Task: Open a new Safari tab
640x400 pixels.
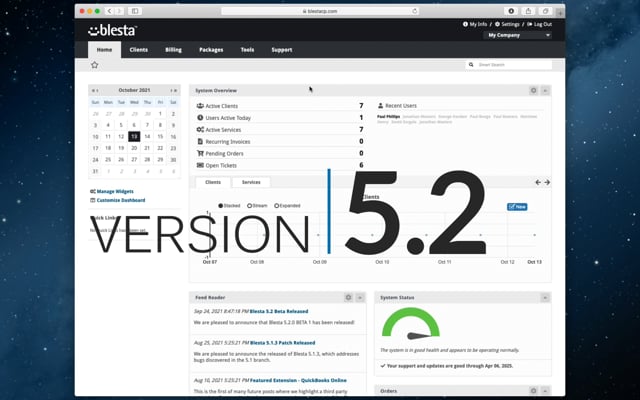Action: coord(560,13)
